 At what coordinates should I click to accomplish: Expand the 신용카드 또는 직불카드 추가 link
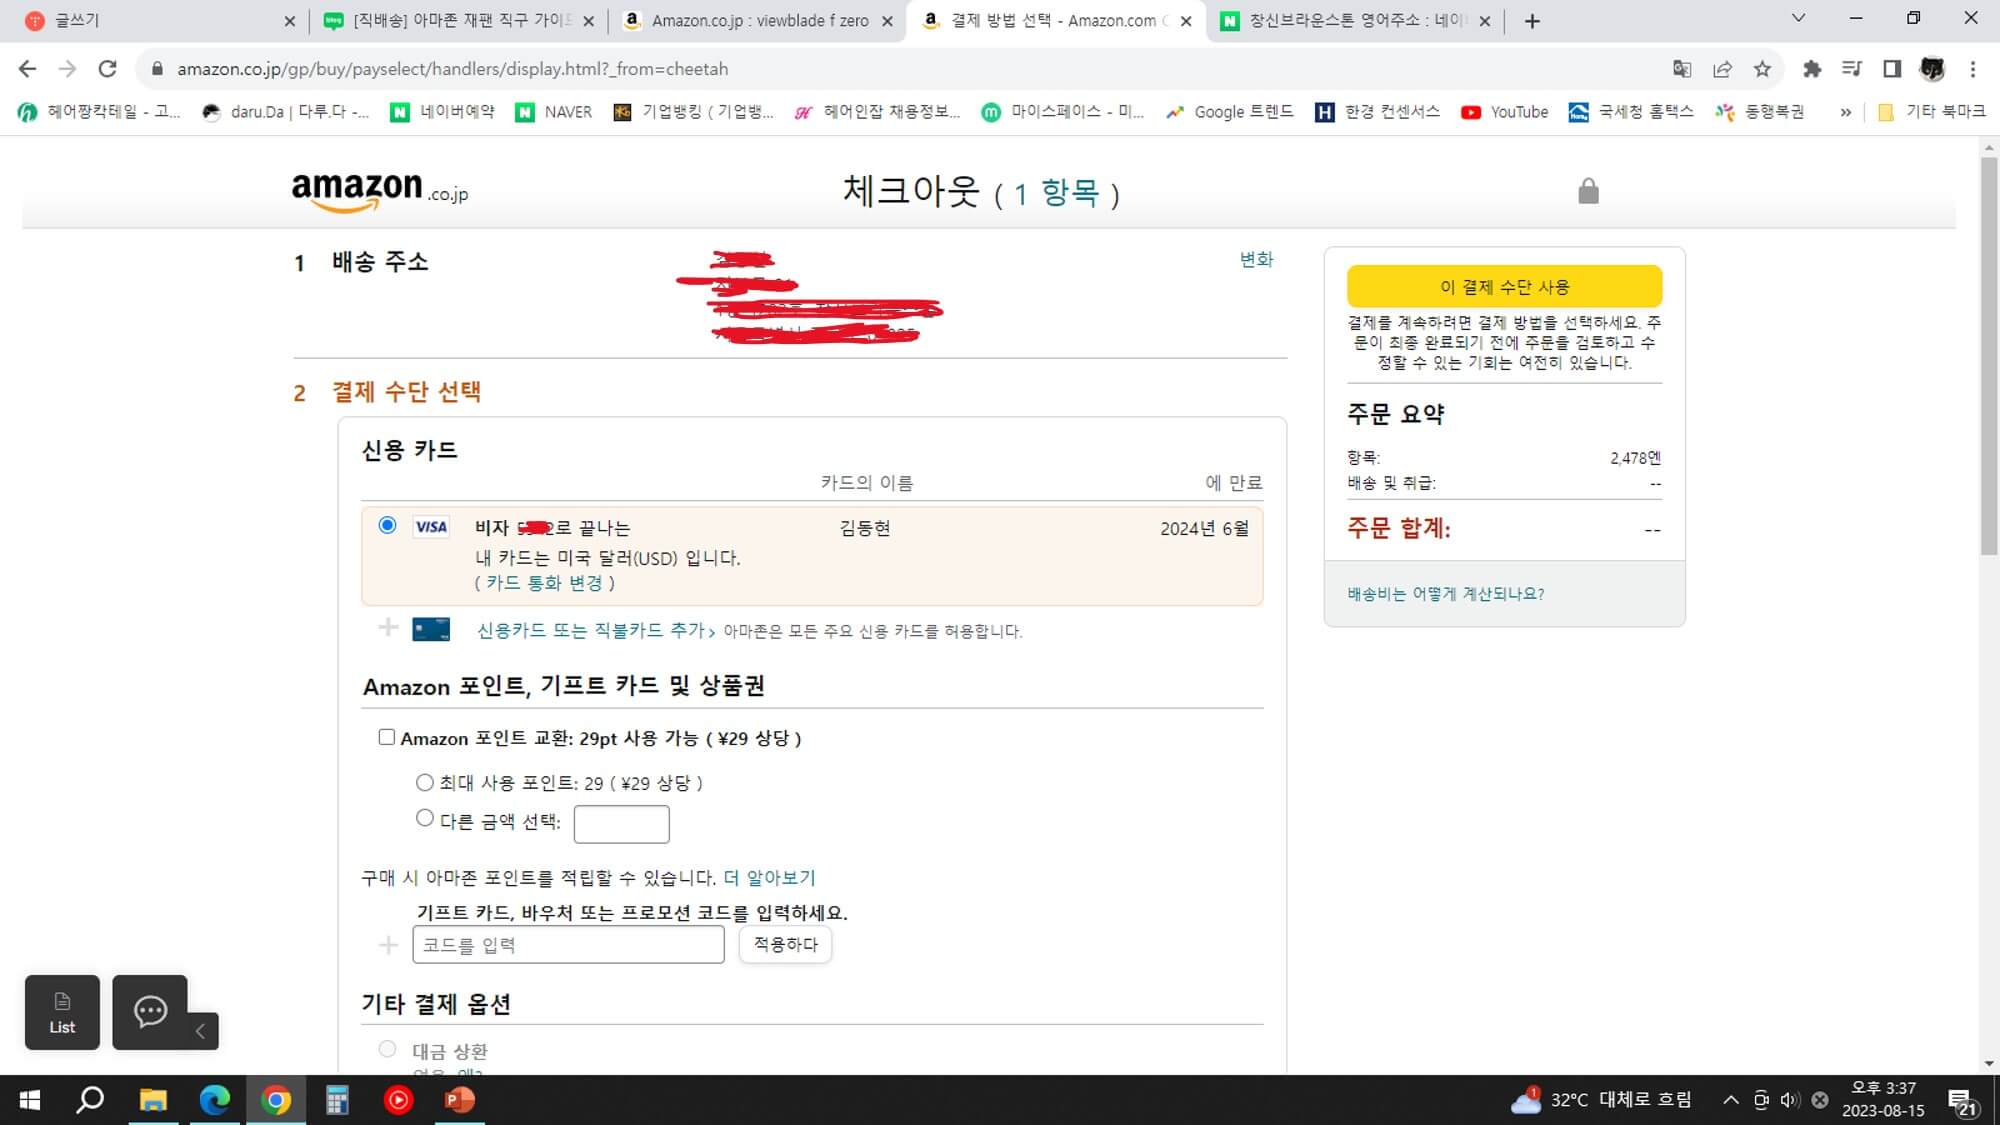click(x=590, y=630)
